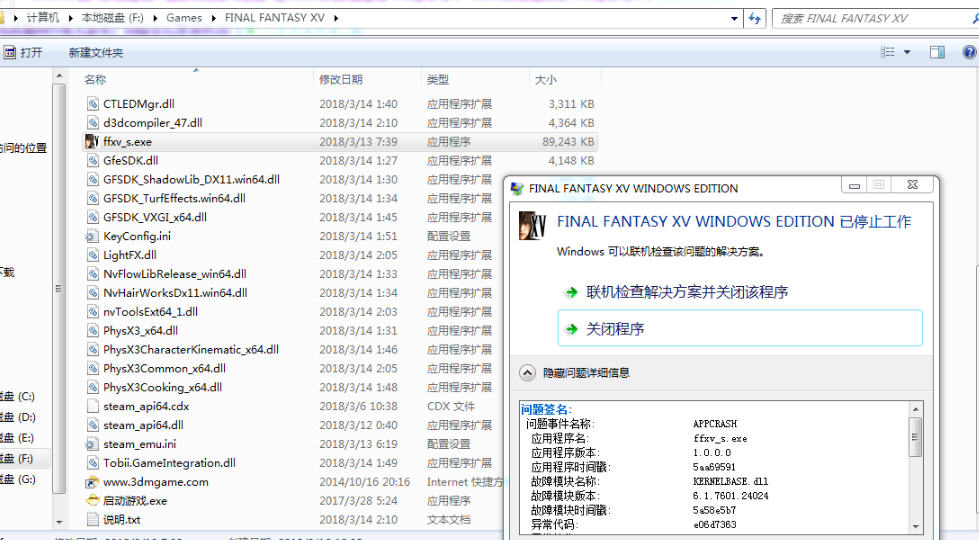979x540 pixels.
Task: Click the Tobii.GameIntegration.dll icon
Action: click(92, 463)
